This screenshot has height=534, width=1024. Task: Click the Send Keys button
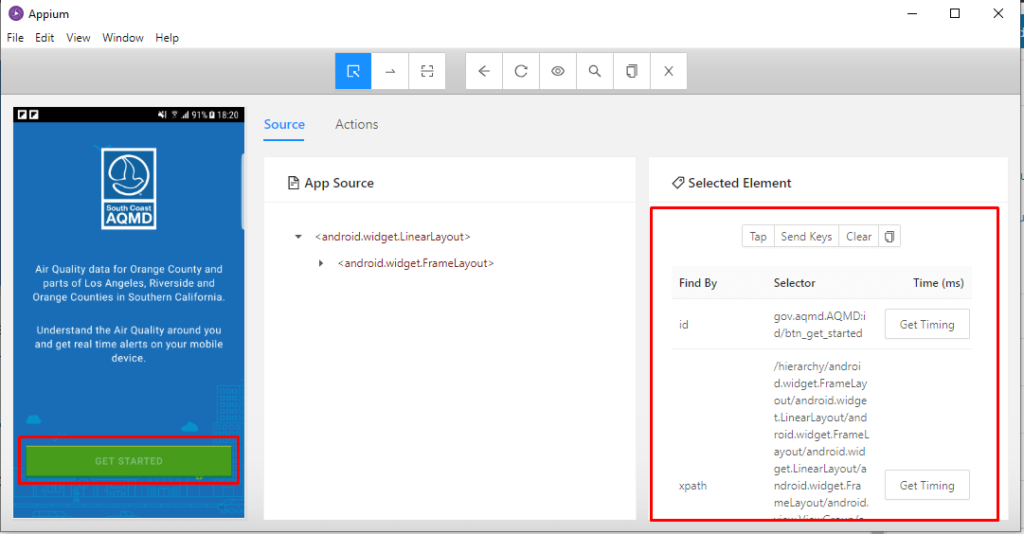806,237
